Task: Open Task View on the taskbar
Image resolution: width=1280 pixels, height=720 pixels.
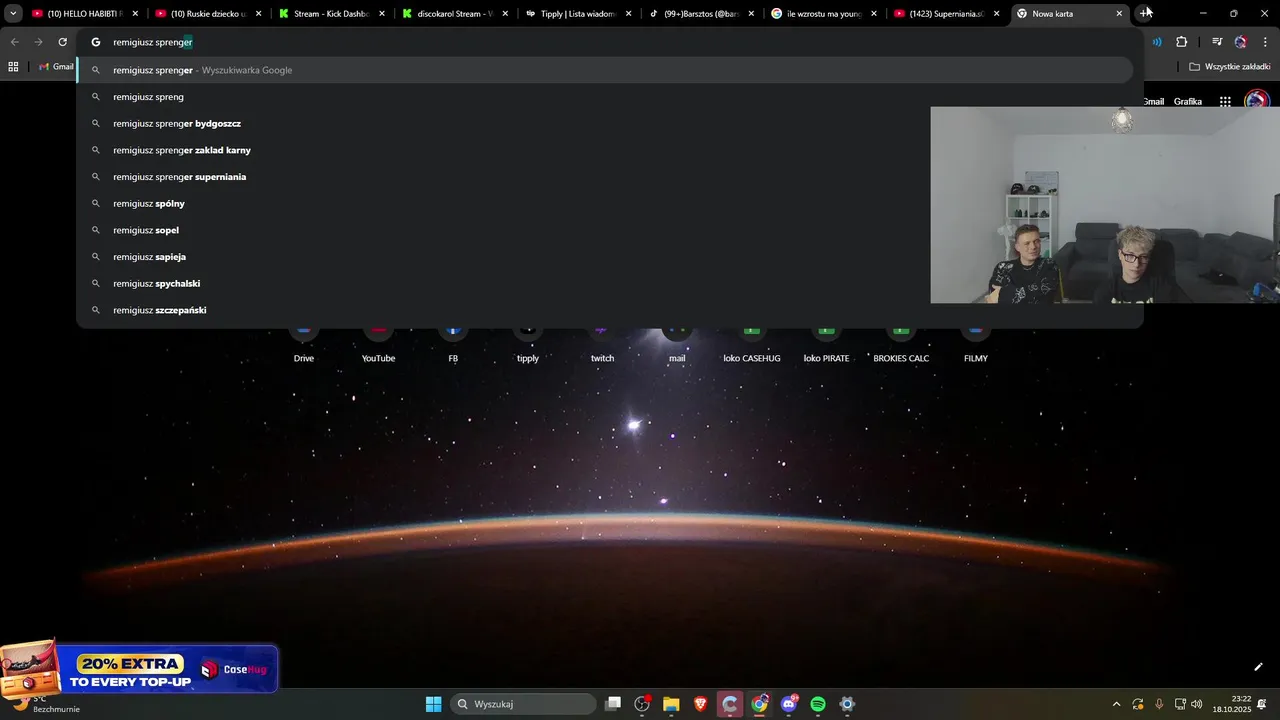Action: (613, 704)
